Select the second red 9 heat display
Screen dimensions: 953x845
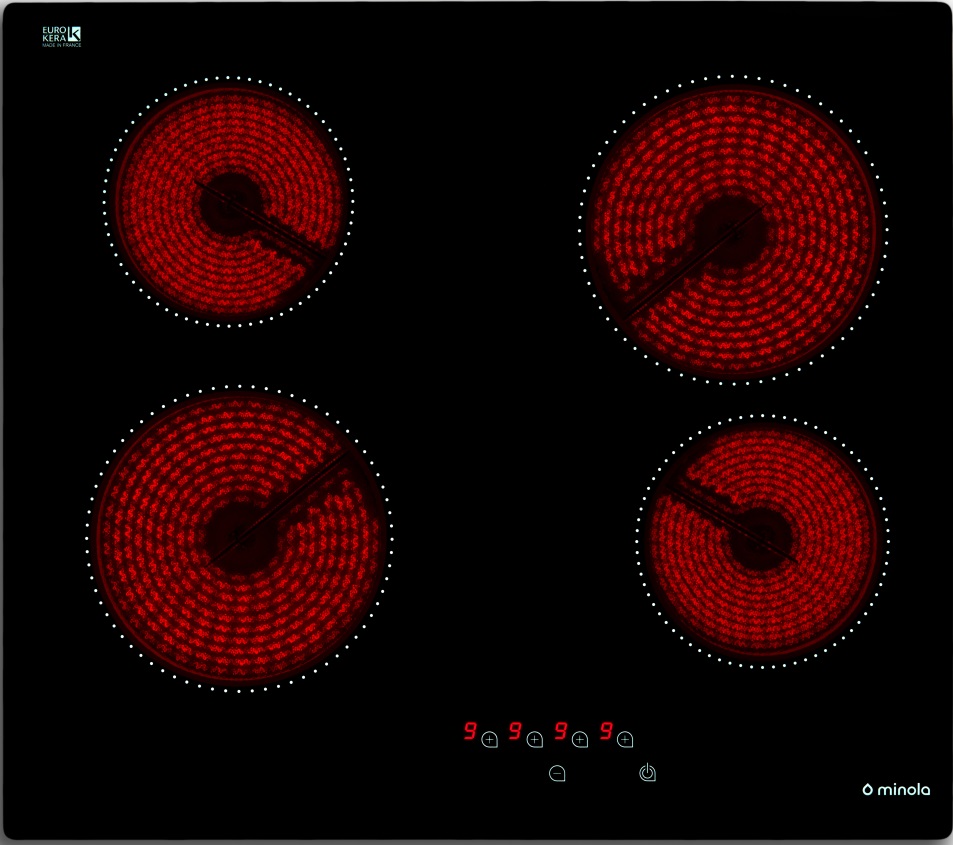[515, 732]
